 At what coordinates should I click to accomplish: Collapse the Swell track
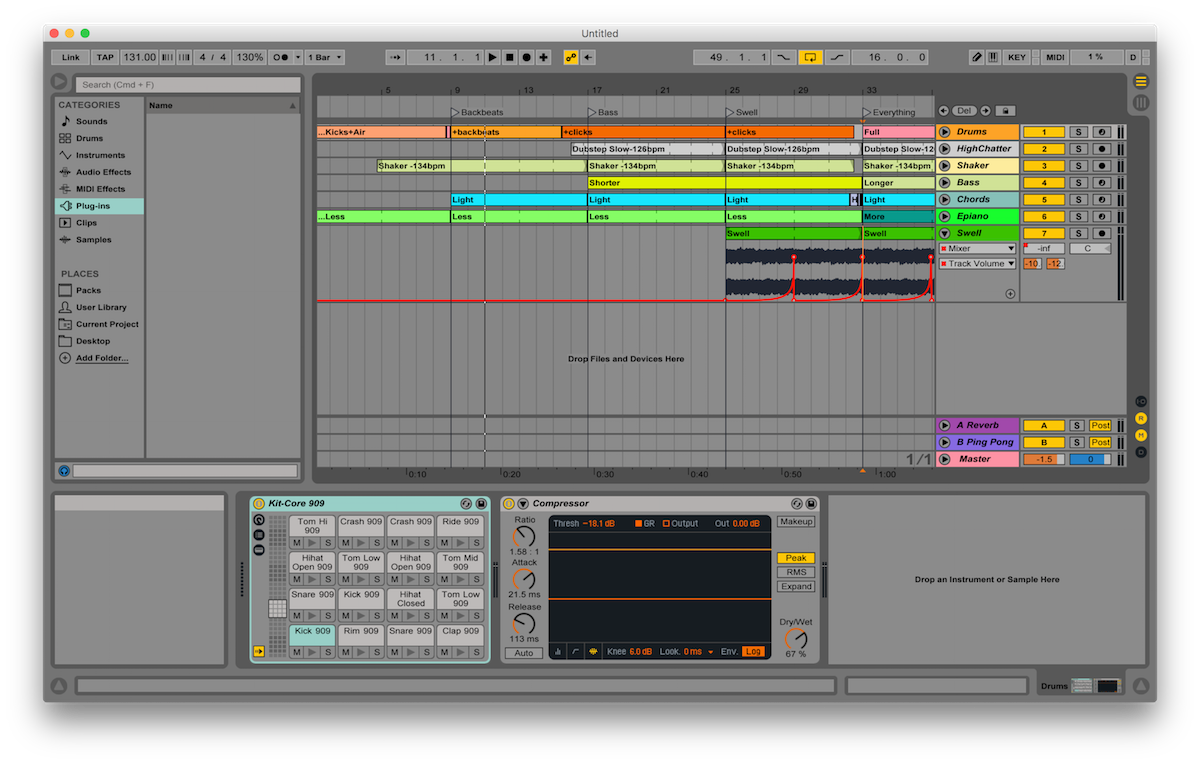click(944, 234)
